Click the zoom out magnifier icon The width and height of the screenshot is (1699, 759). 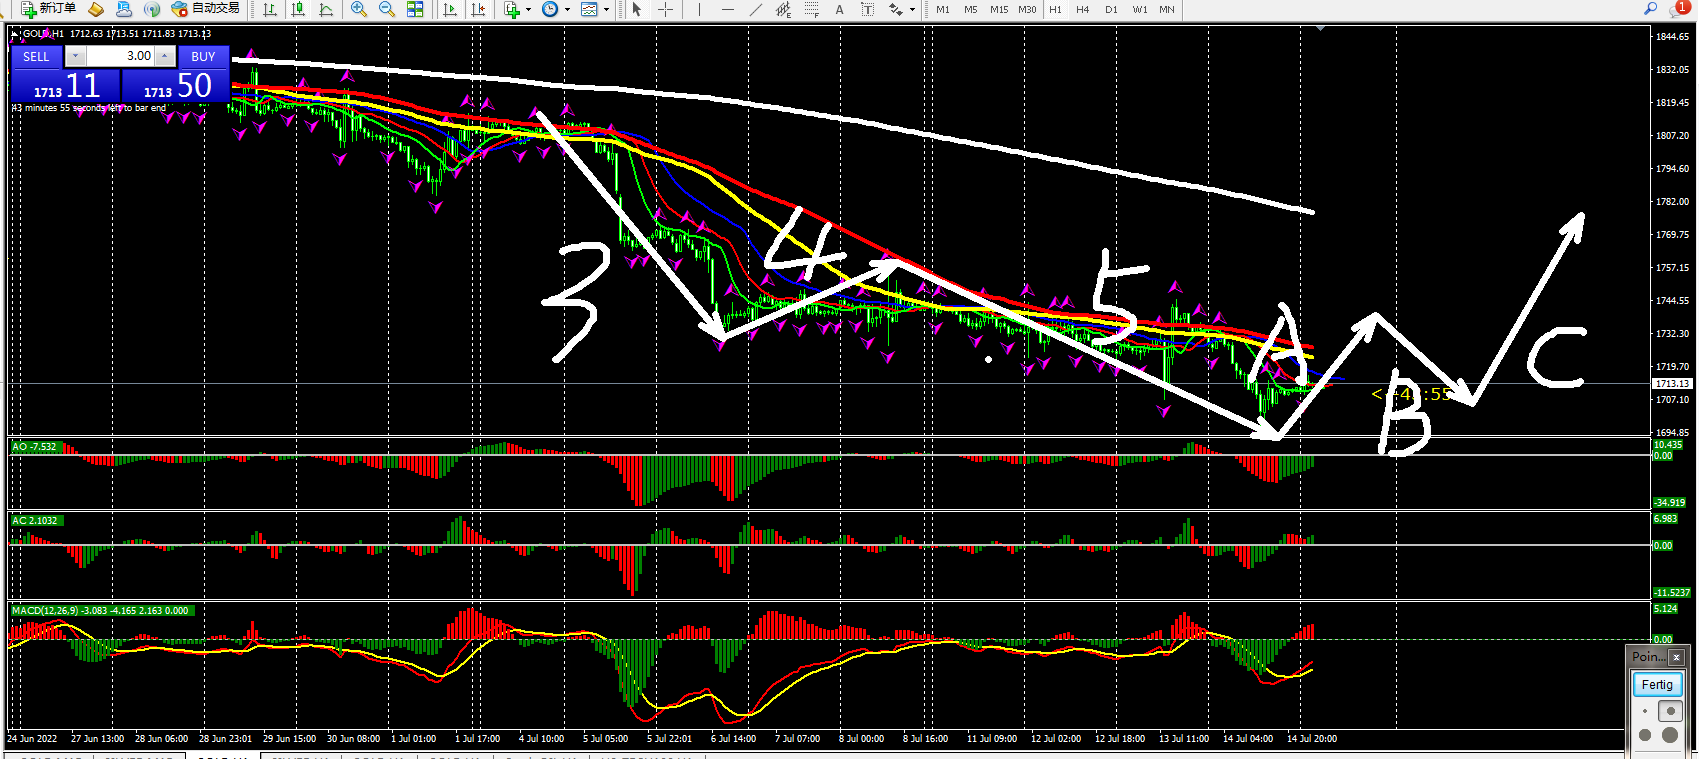coord(386,9)
